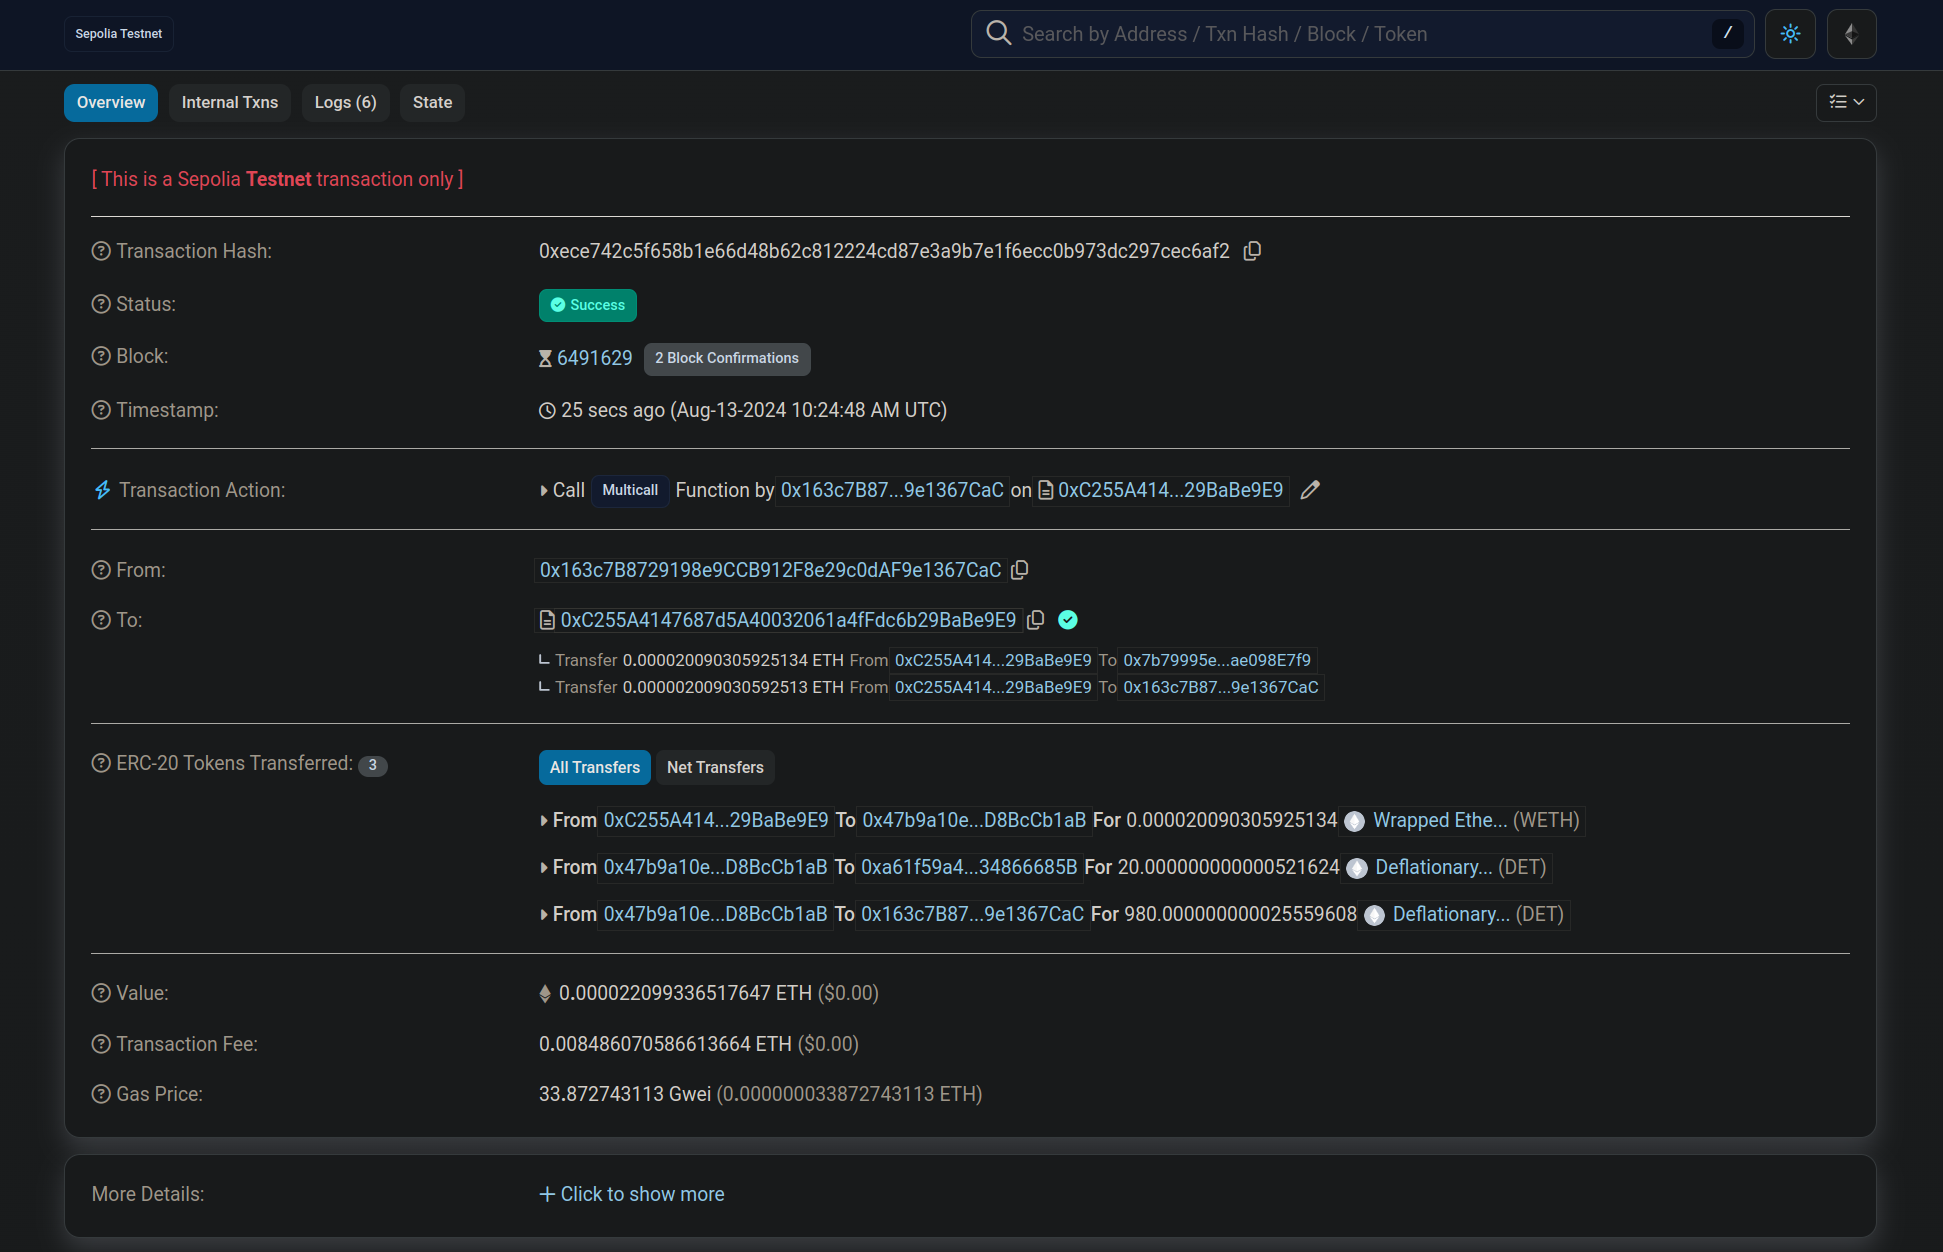This screenshot has width=1943, height=1252.
Task: Click the Wrapped Ether token logo
Action: coord(1354,821)
